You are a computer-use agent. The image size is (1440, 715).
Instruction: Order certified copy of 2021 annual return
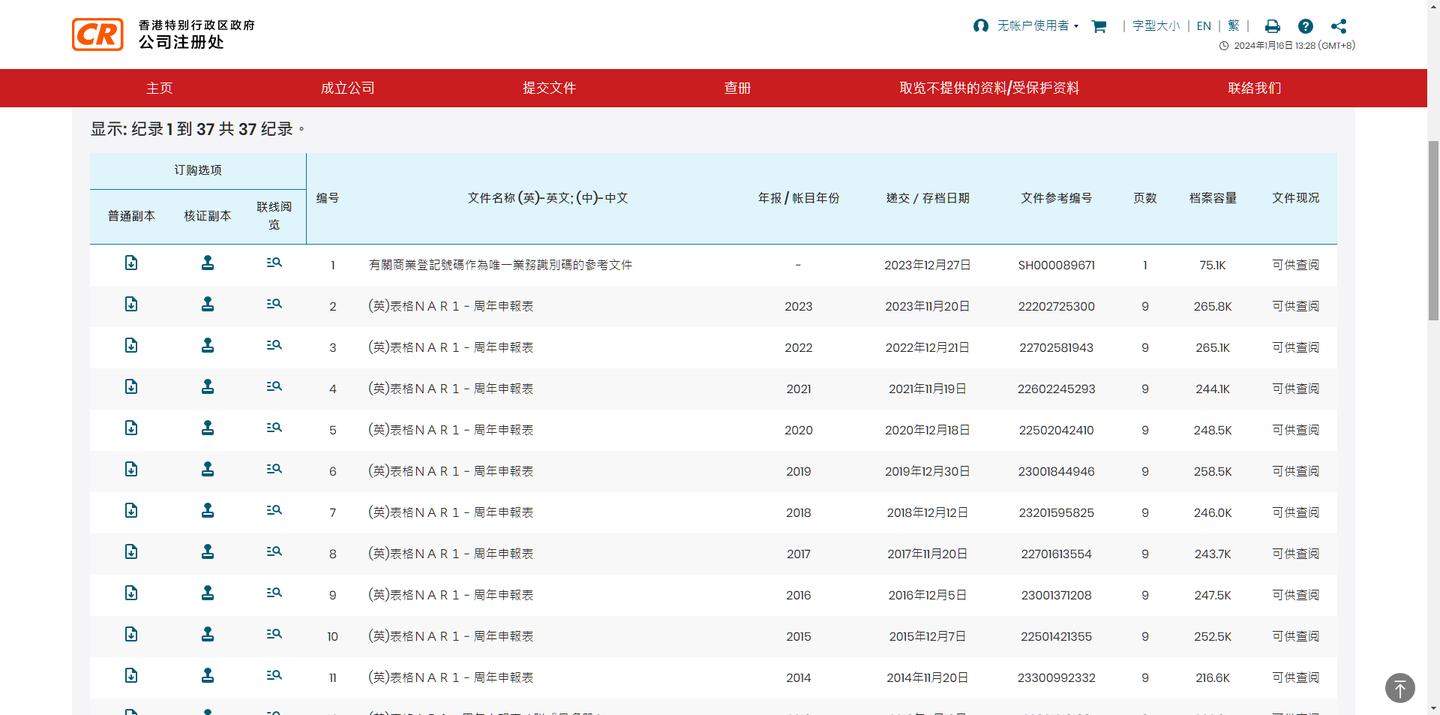tap(208, 386)
